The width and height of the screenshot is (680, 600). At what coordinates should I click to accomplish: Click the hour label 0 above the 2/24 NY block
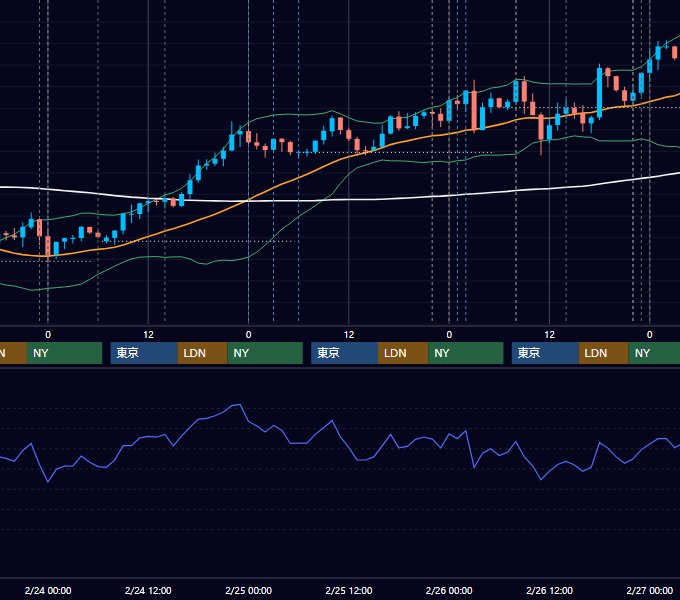48,335
